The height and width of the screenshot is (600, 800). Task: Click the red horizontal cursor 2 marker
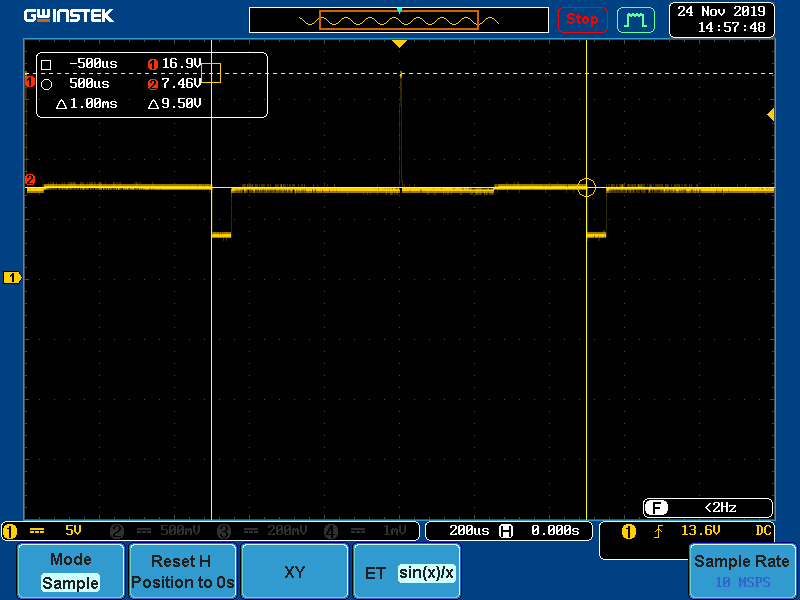[30, 180]
